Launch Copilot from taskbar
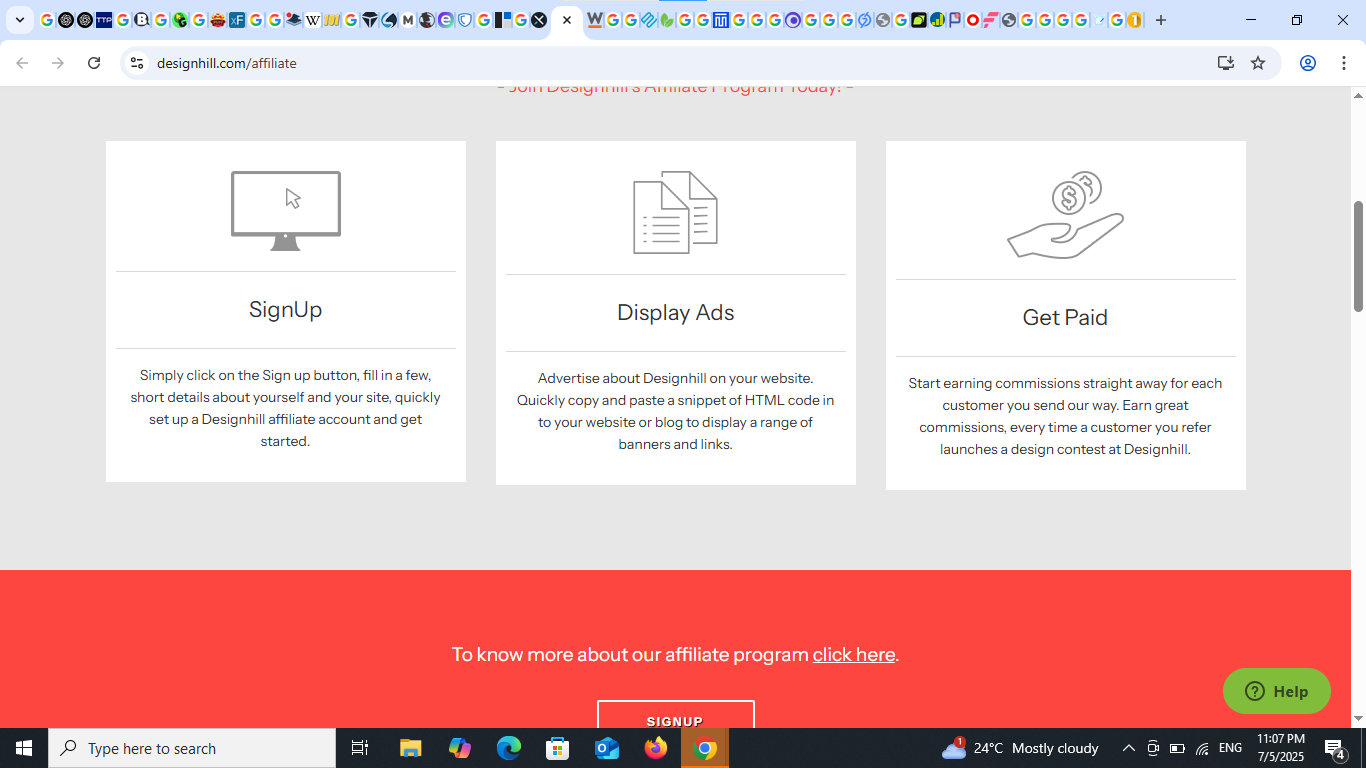Image resolution: width=1366 pixels, height=768 pixels. (x=460, y=748)
